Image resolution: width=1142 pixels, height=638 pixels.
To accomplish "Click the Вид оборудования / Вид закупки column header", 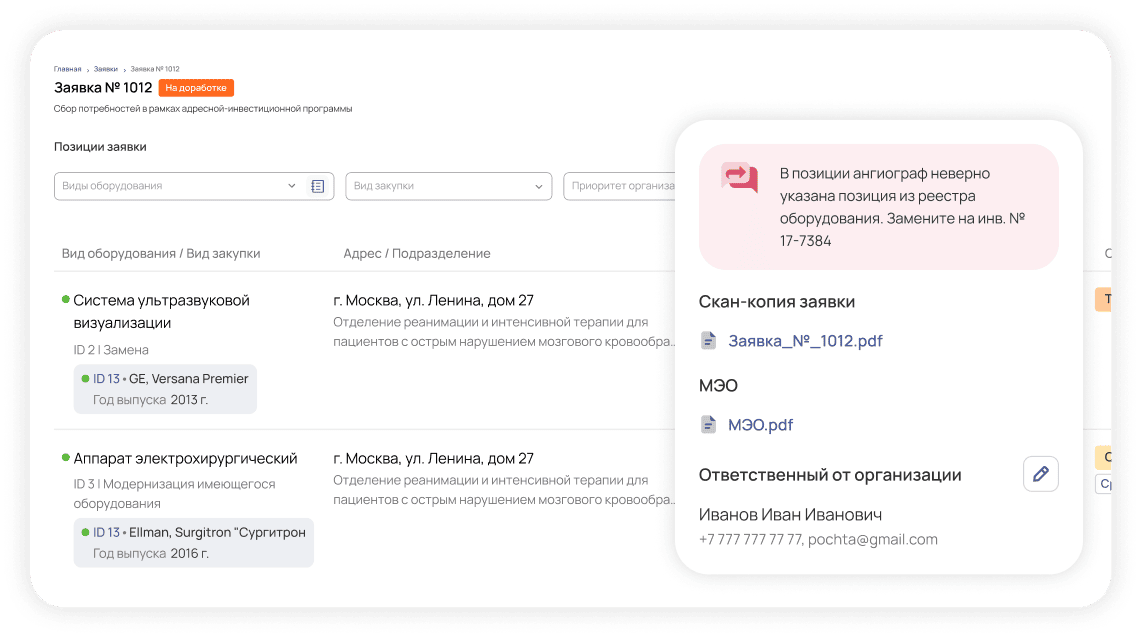I will tap(161, 253).
